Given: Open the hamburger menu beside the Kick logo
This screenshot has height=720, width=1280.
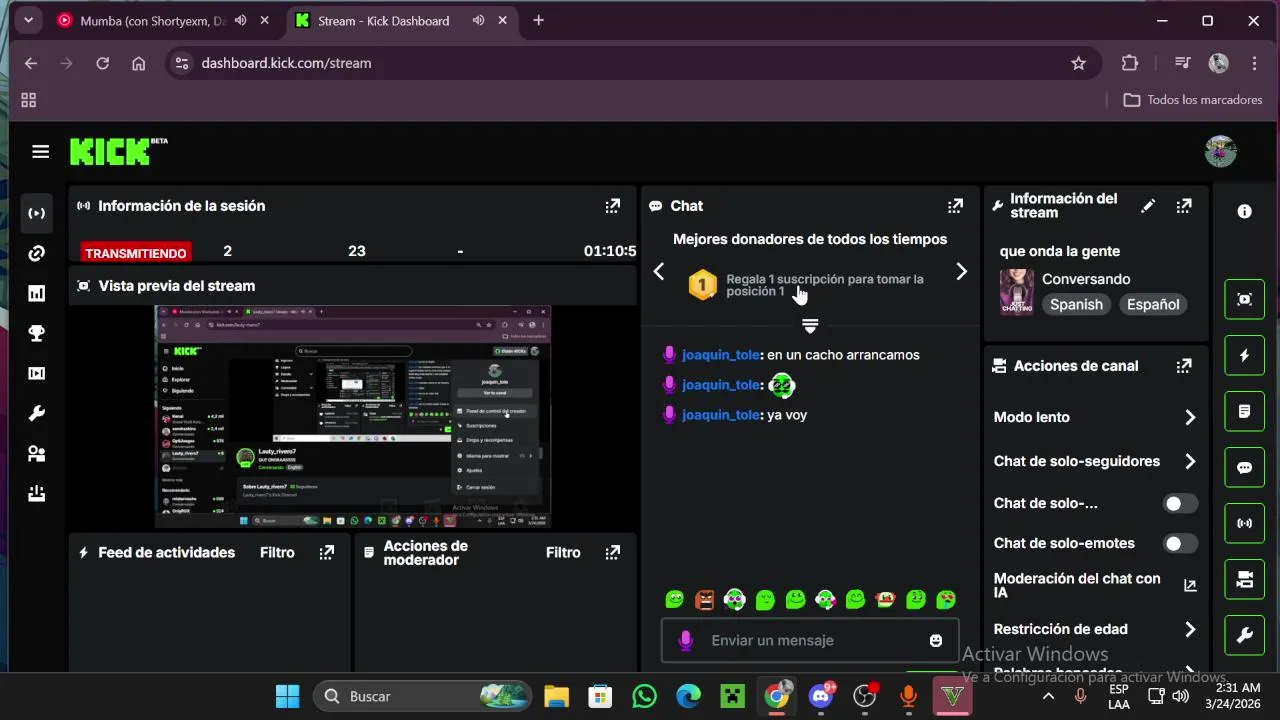Looking at the screenshot, I should pos(40,152).
